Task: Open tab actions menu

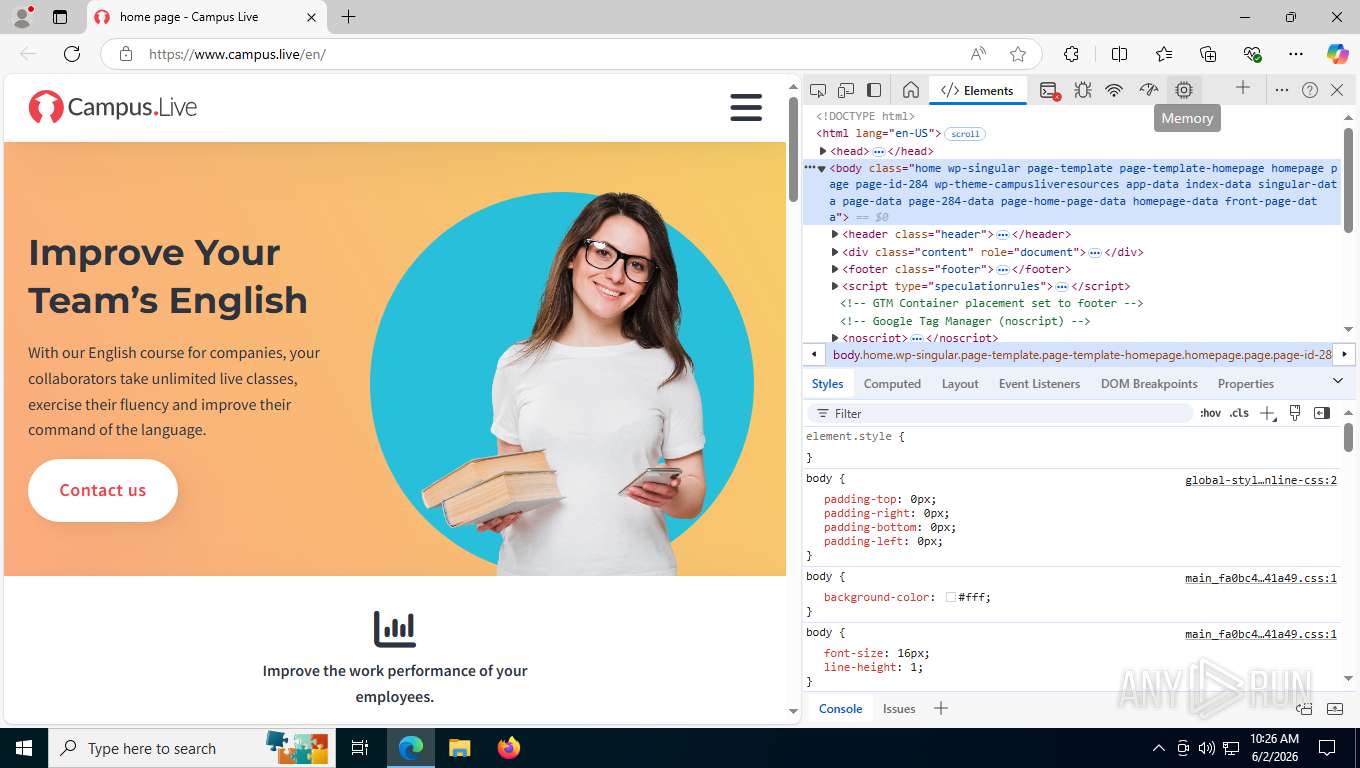Action: click(x=60, y=17)
